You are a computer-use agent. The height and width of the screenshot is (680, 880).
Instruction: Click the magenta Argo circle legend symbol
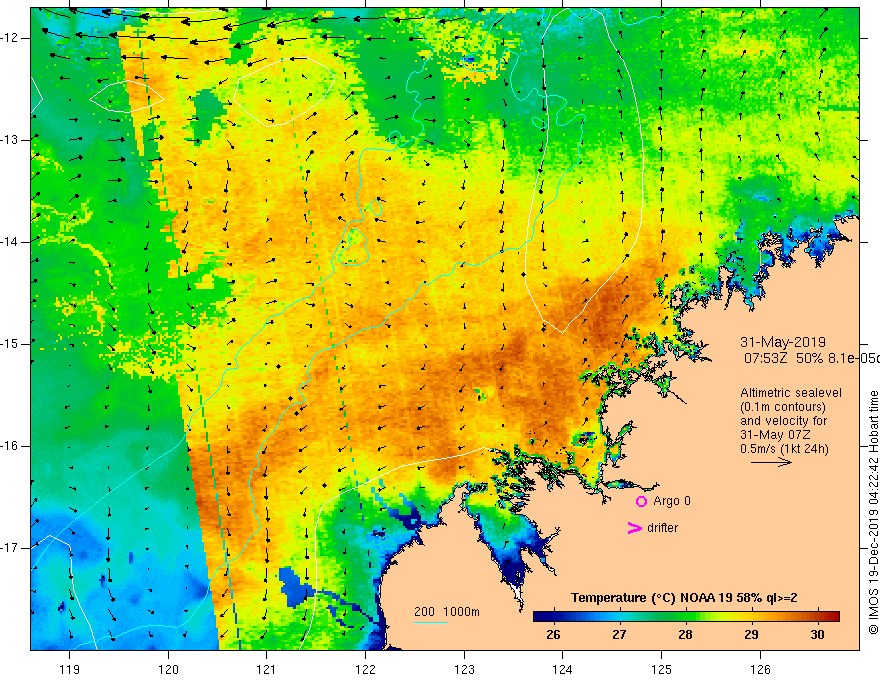641,501
